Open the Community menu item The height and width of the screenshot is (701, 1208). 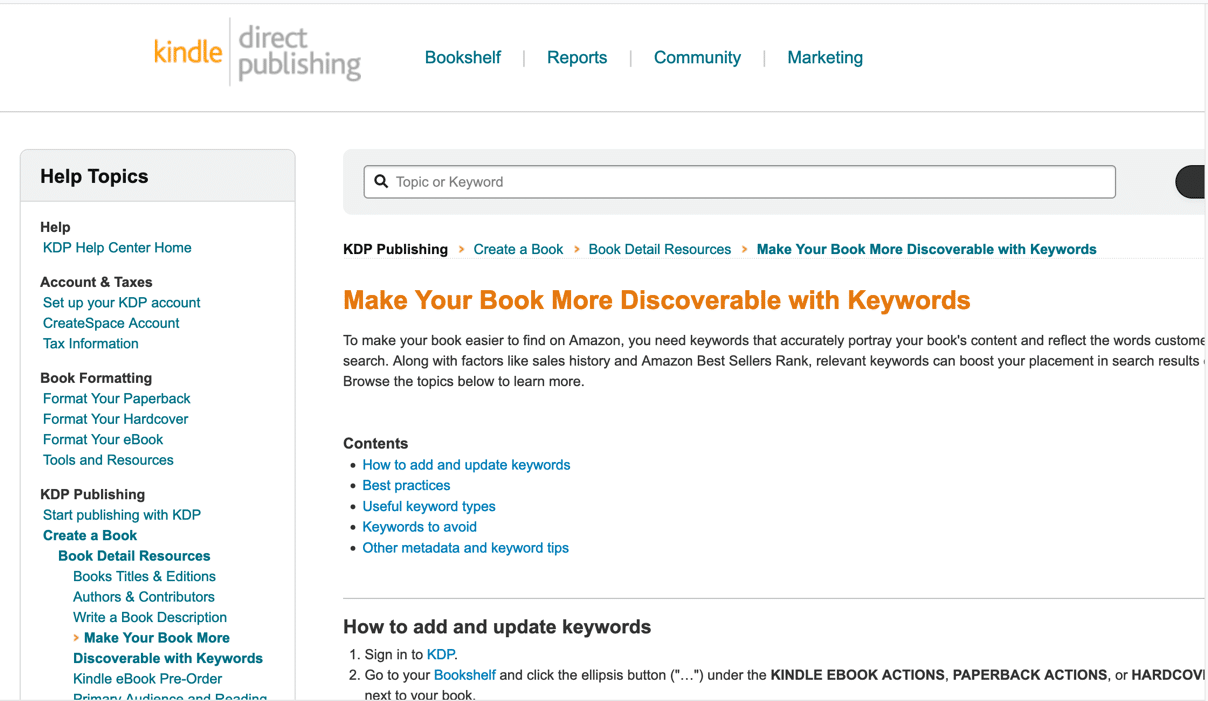point(697,58)
